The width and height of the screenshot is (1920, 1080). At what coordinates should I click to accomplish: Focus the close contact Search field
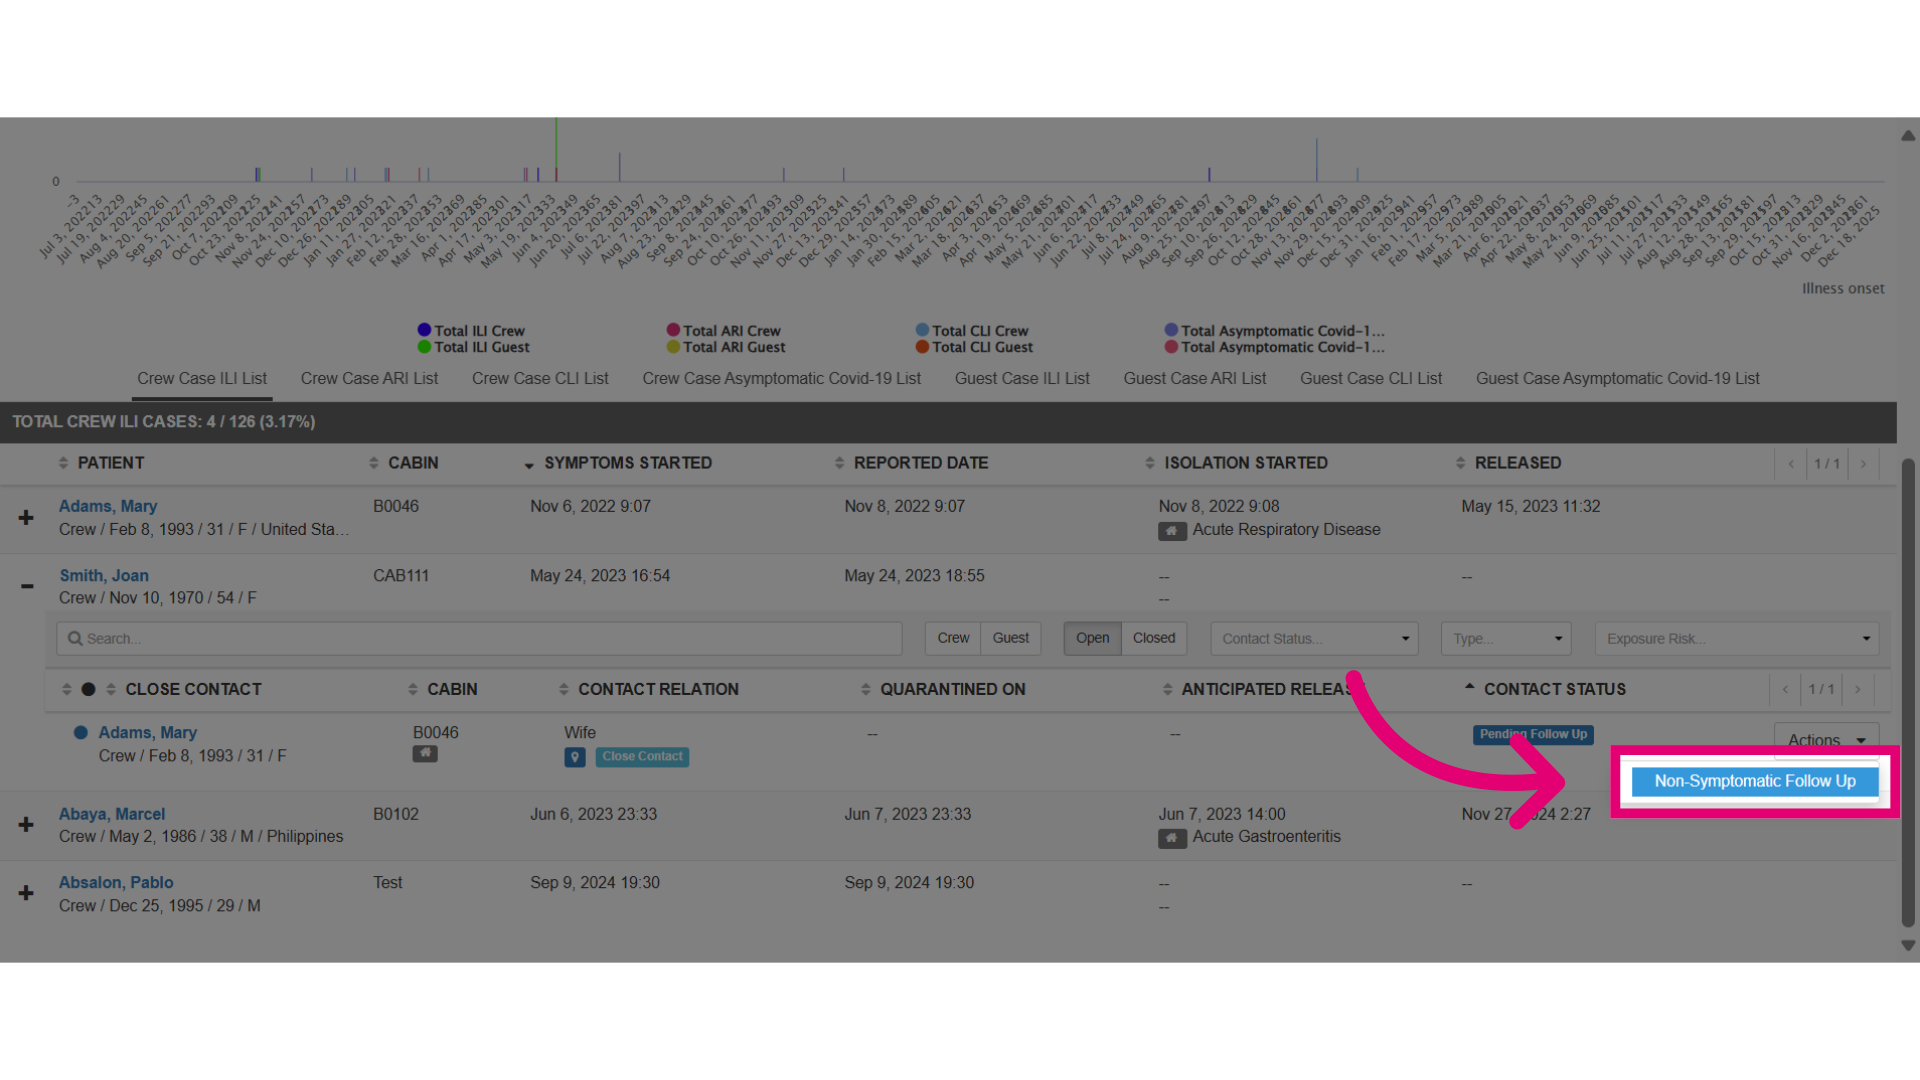point(479,639)
